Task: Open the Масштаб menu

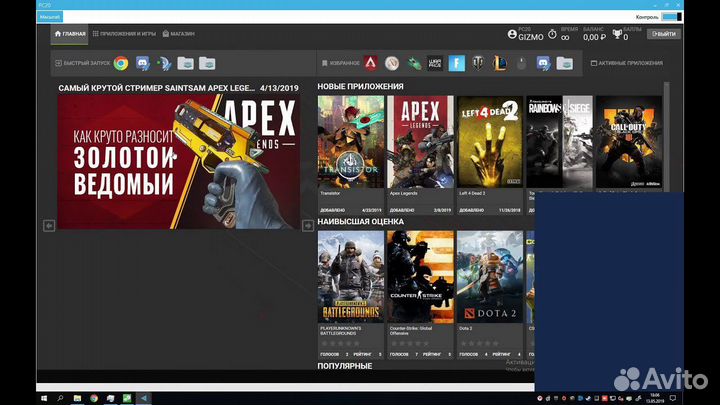Action: (50, 17)
